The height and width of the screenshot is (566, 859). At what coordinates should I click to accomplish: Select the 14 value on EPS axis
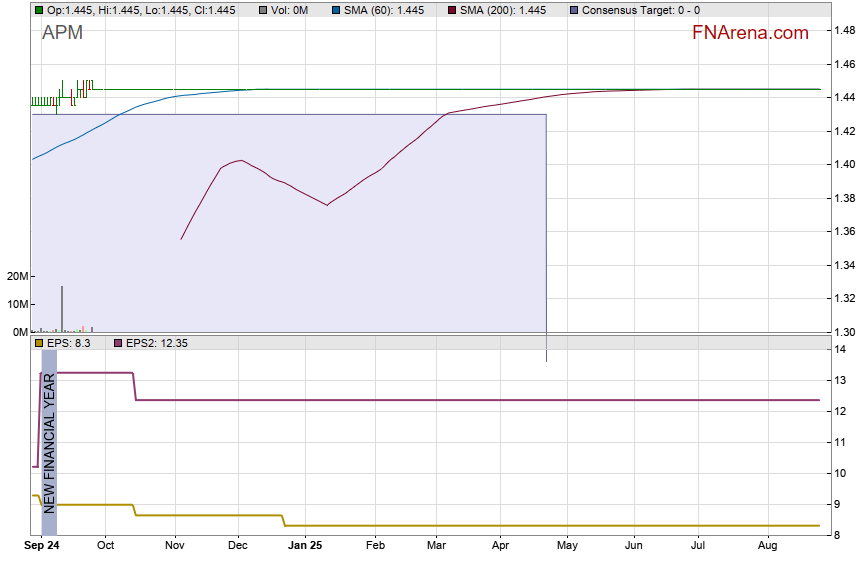840,349
